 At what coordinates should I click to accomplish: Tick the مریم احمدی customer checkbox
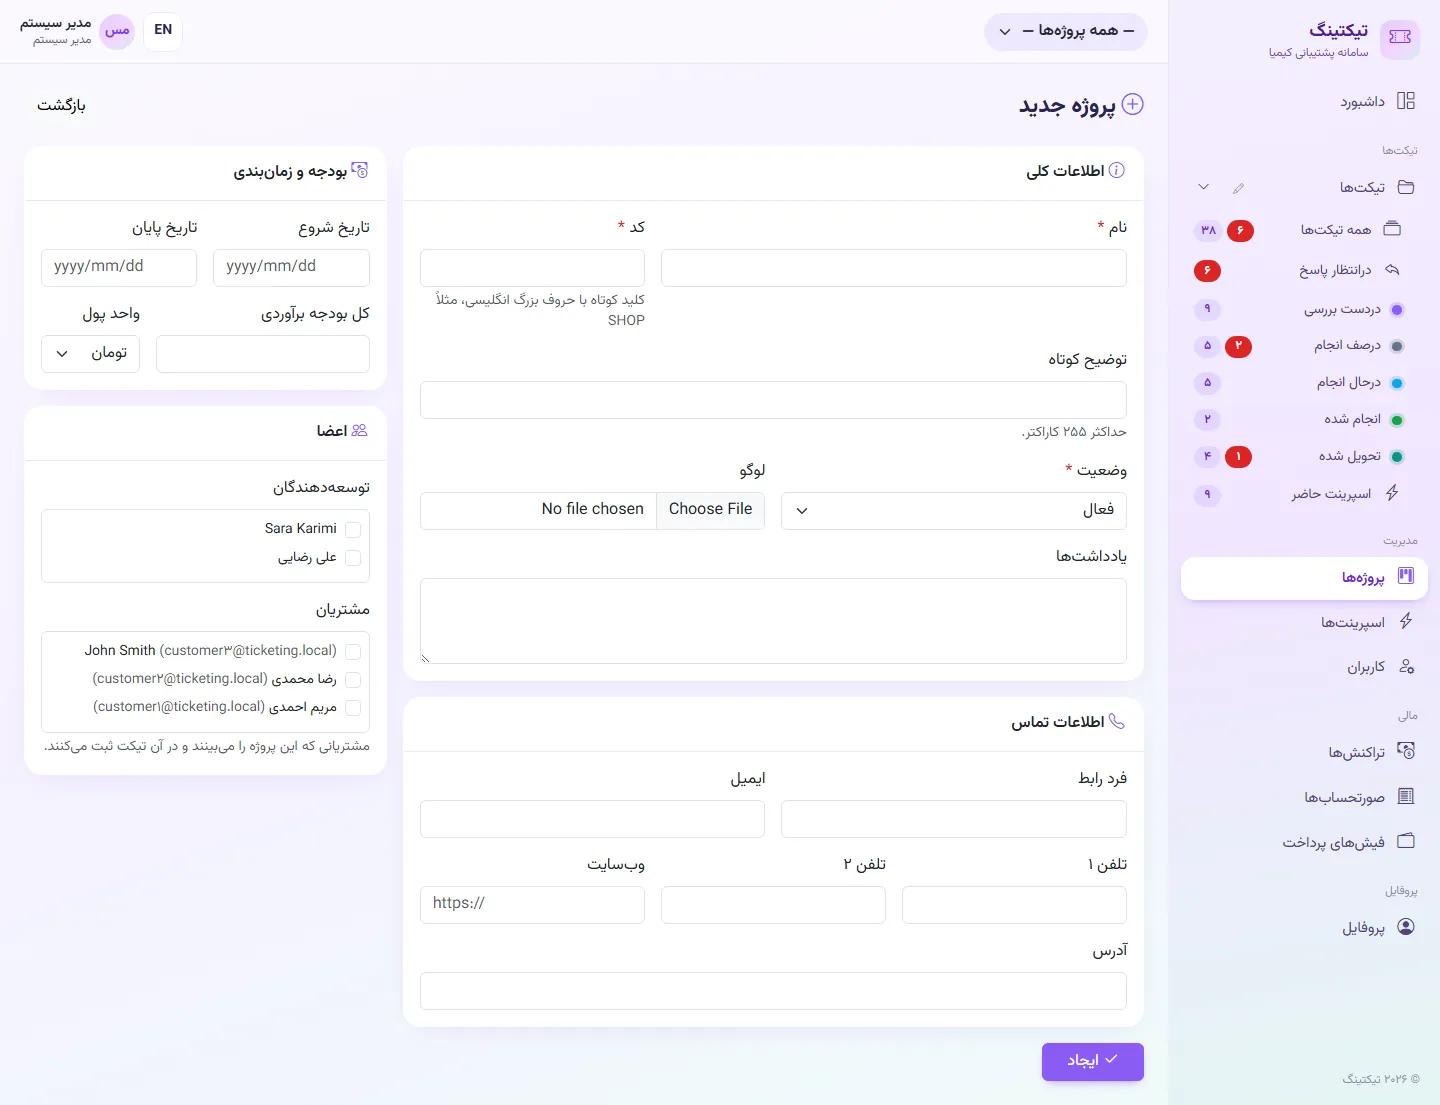353,708
